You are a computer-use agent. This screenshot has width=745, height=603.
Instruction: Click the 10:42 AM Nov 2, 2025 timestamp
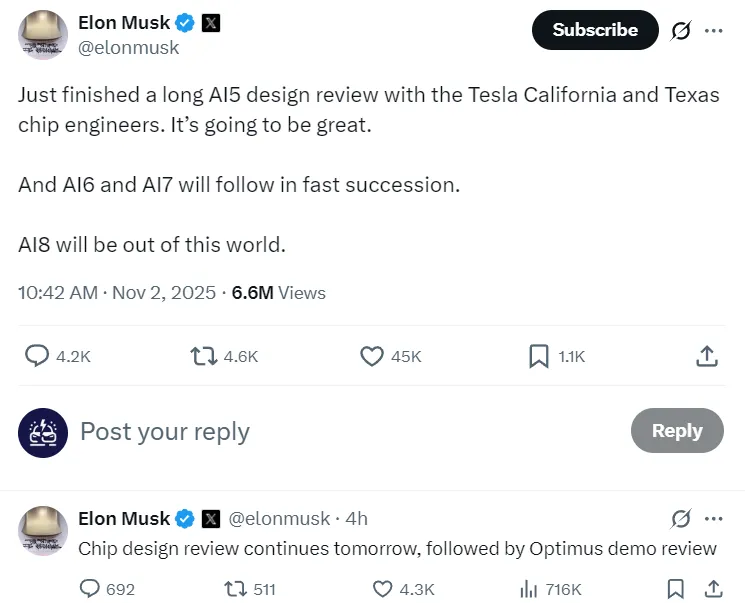click(117, 293)
